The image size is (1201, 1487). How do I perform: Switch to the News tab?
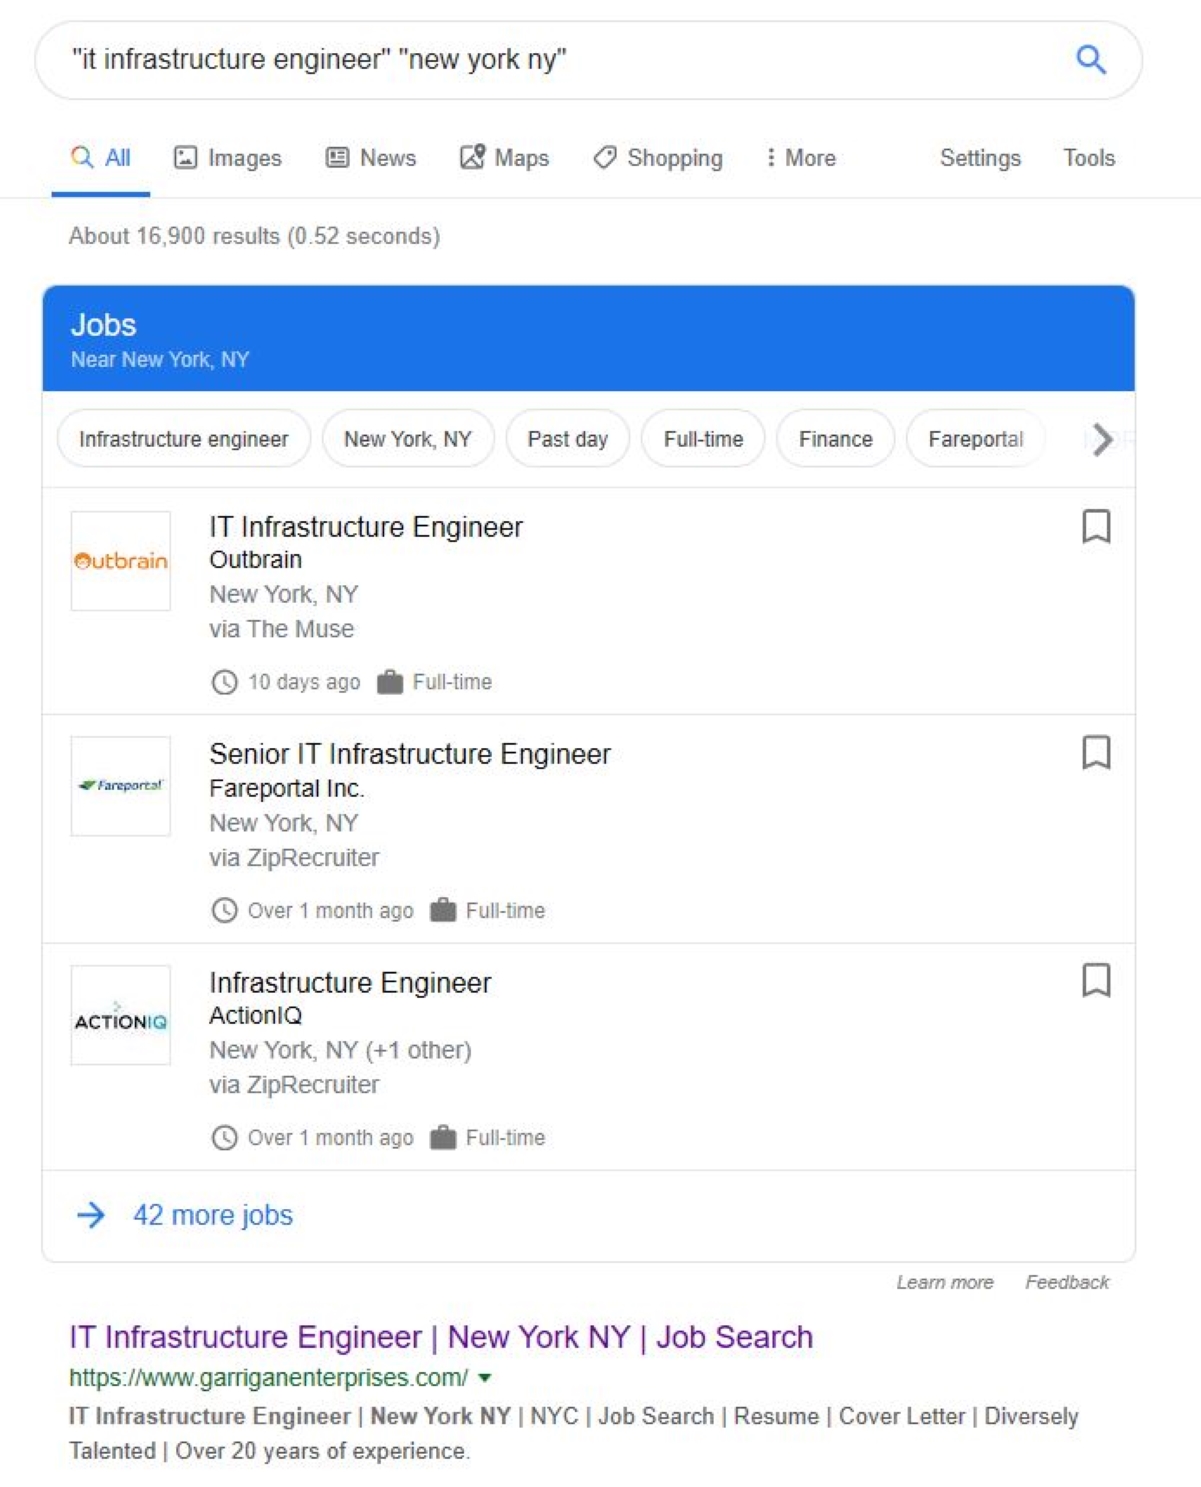point(371,158)
